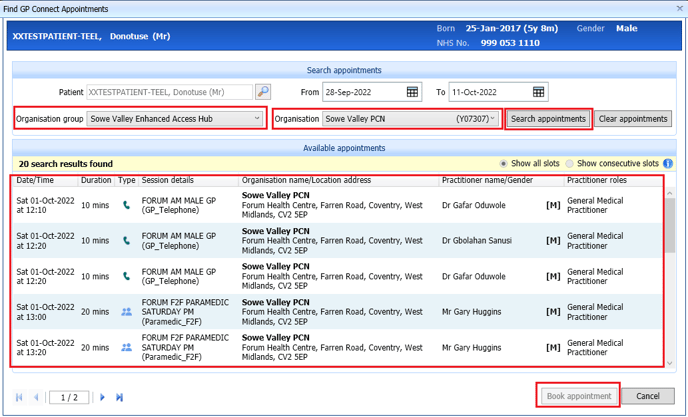Open the To date calendar picker

(538, 92)
